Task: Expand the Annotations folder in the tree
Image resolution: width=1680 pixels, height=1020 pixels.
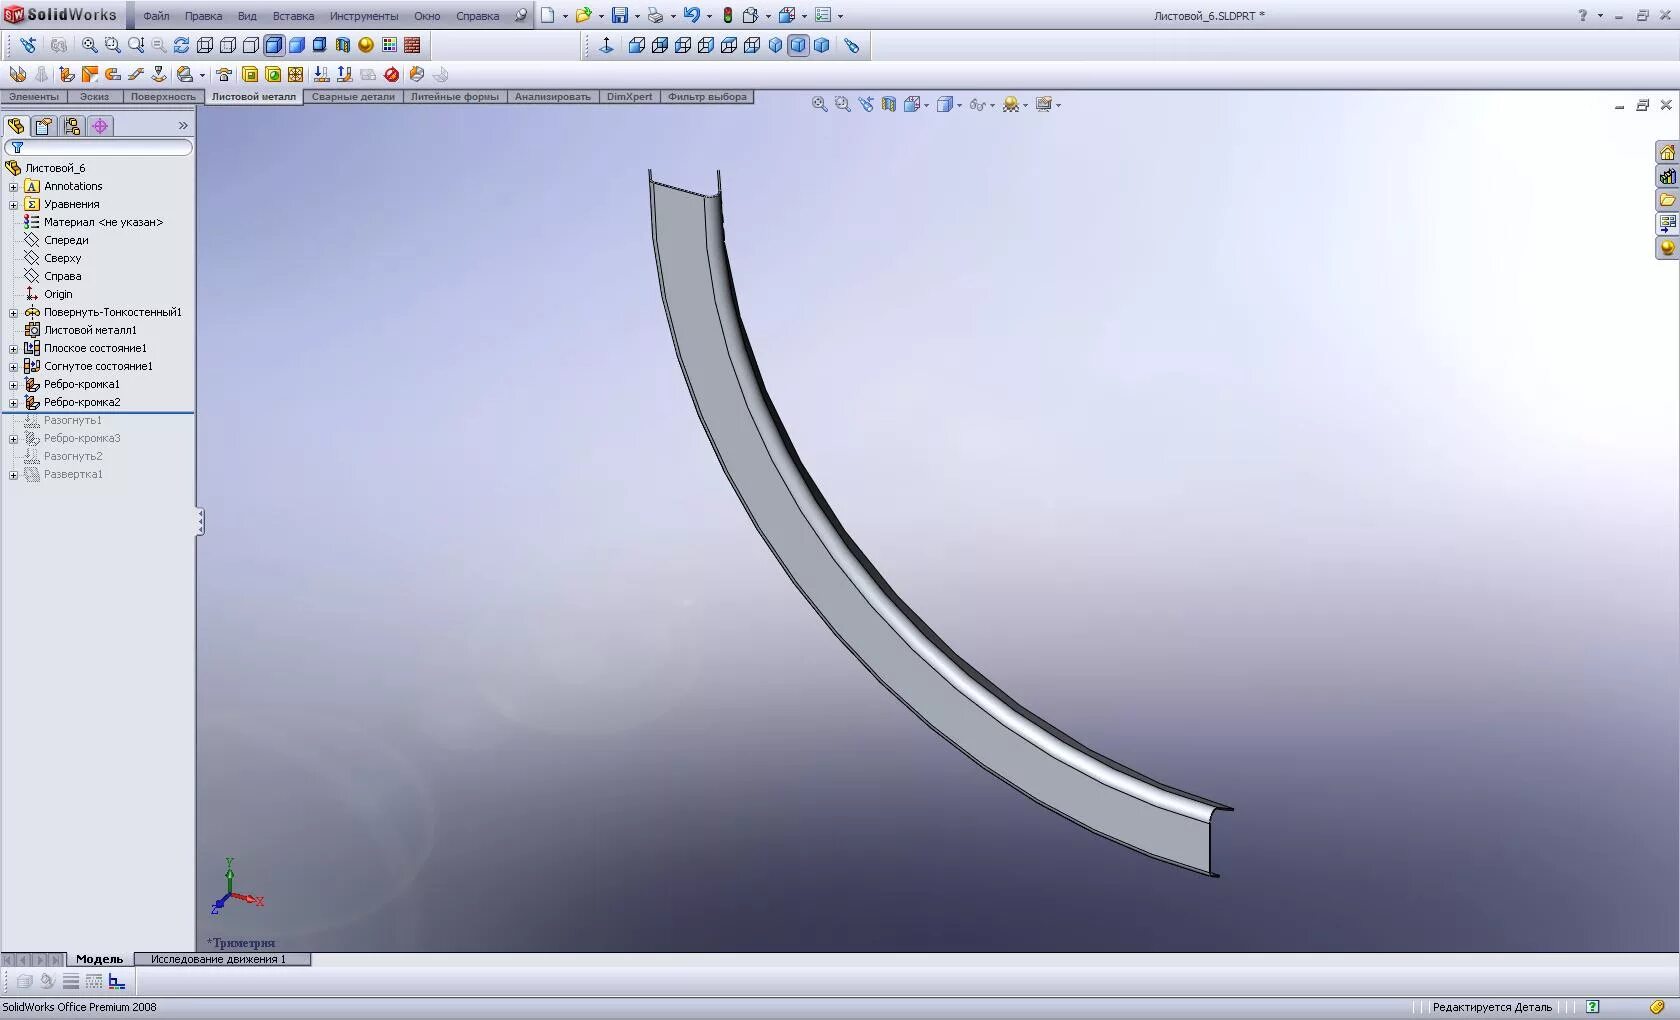Action: [13, 186]
